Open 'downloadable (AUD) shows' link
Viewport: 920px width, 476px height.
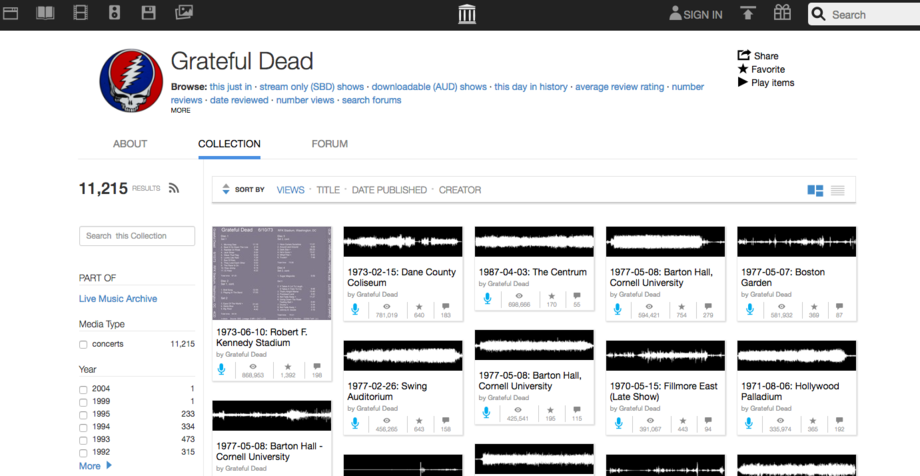[429, 86]
